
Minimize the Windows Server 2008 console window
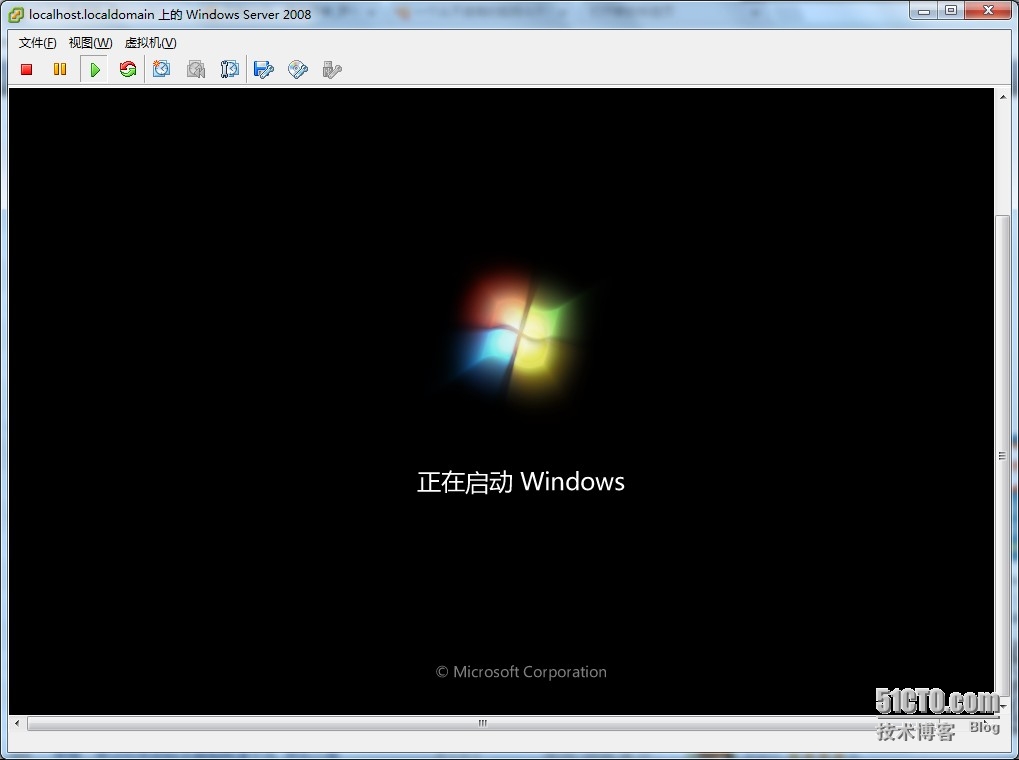coord(923,10)
